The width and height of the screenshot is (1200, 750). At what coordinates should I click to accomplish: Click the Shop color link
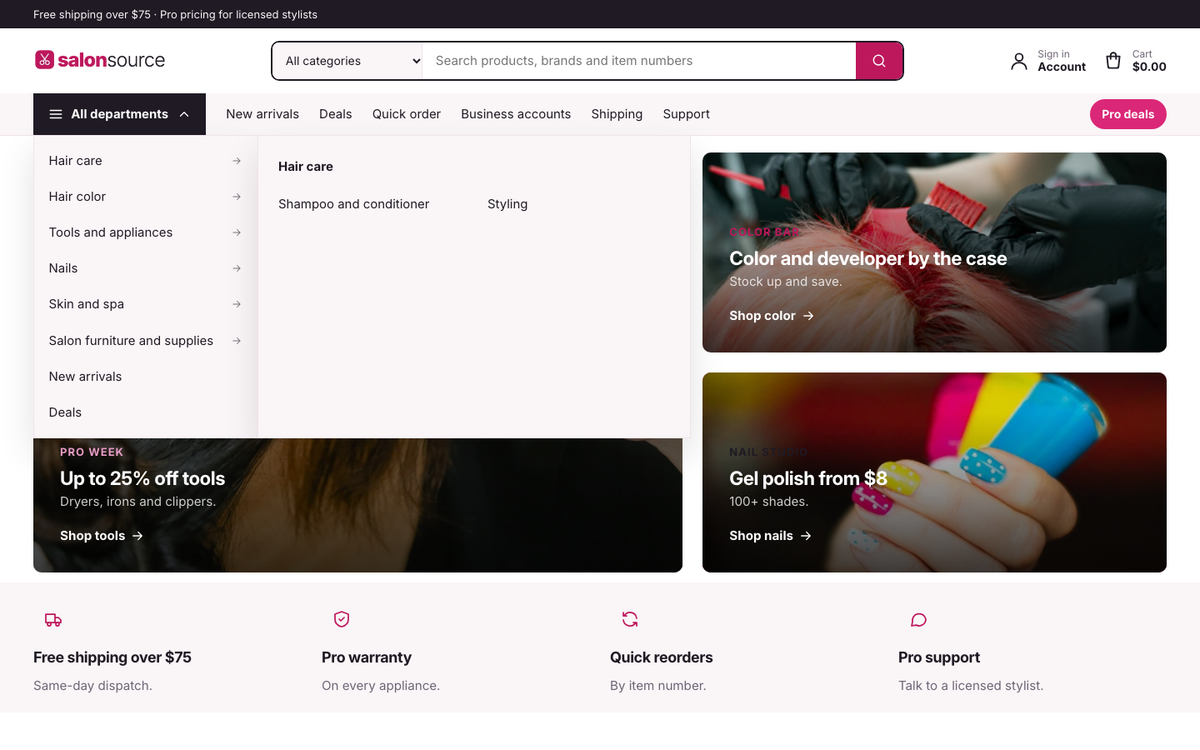(x=771, y=316)
